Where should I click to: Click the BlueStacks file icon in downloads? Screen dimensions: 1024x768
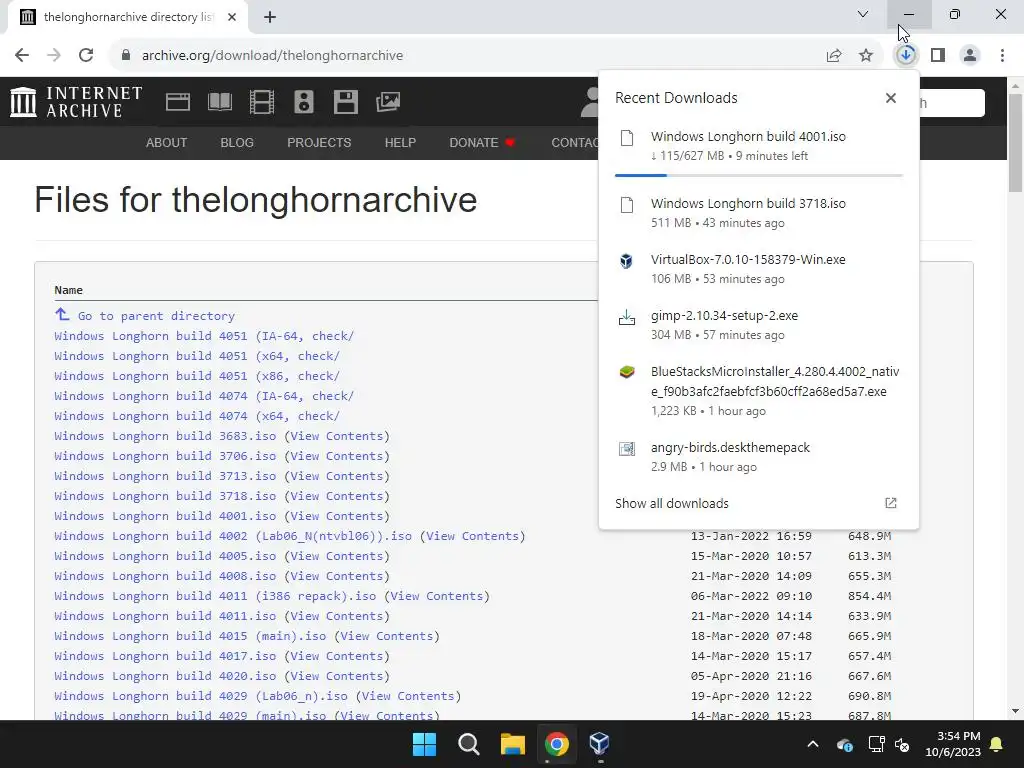tap(626, 372)
